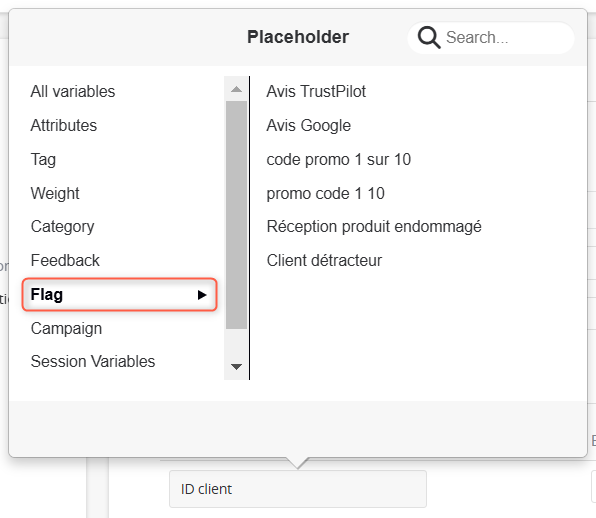596x518 pixels.
Task: Click the magnifying glass search icon
Action: click(429, 37)
